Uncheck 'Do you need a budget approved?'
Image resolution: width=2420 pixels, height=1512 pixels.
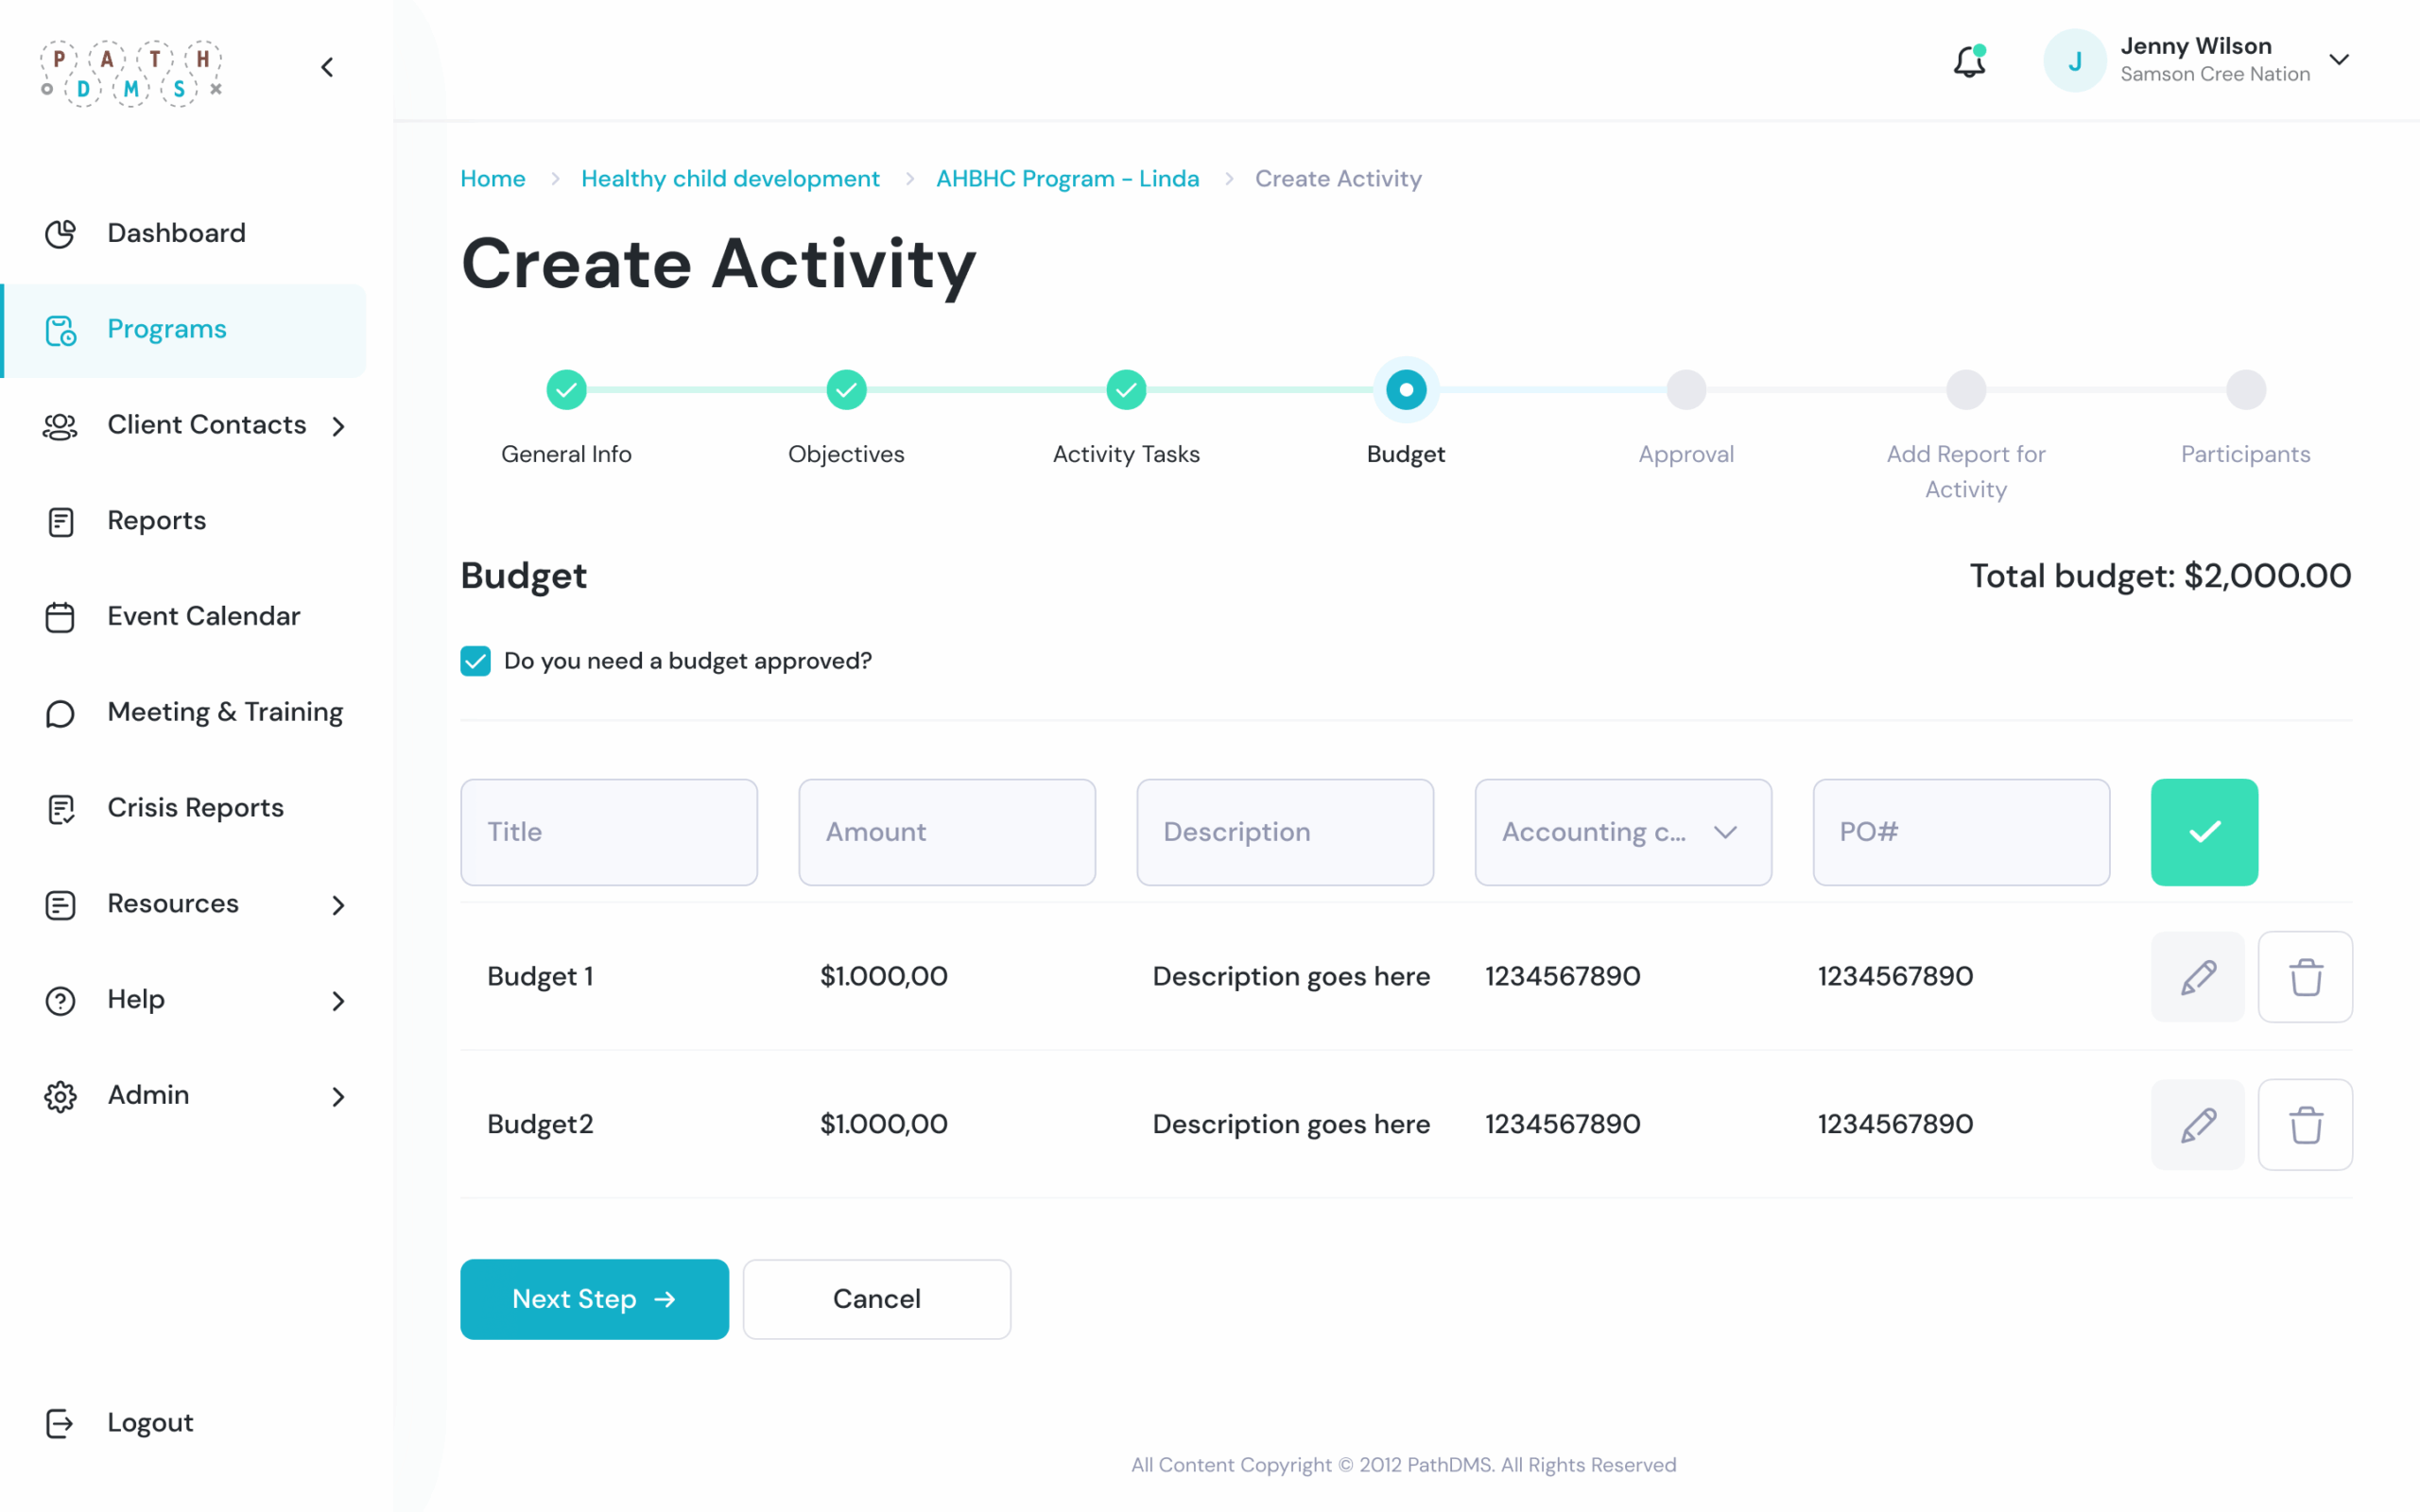[475, 661]
